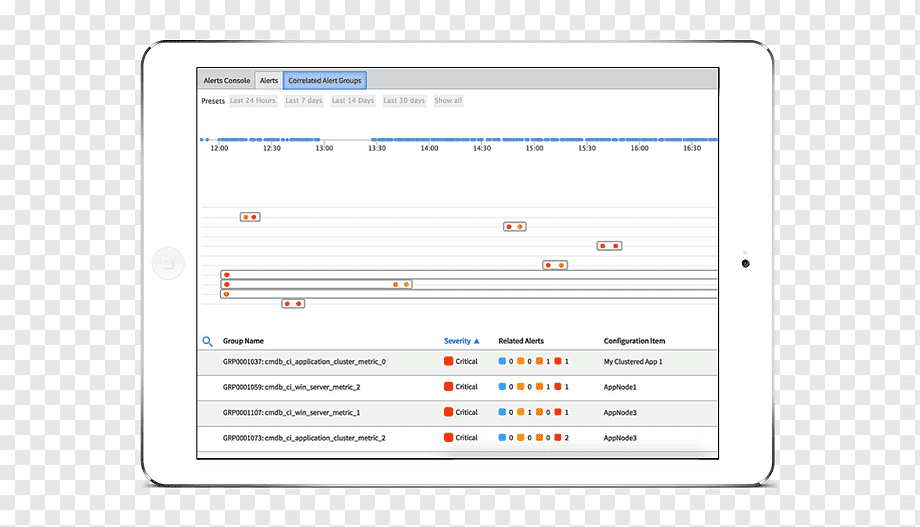920x527 pixels.
Task: Apply the Last 7 days preset
Action: [303, 100]
